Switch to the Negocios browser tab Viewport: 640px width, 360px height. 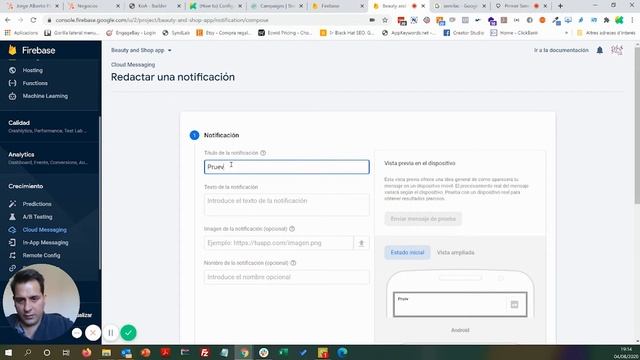(94, 6)
